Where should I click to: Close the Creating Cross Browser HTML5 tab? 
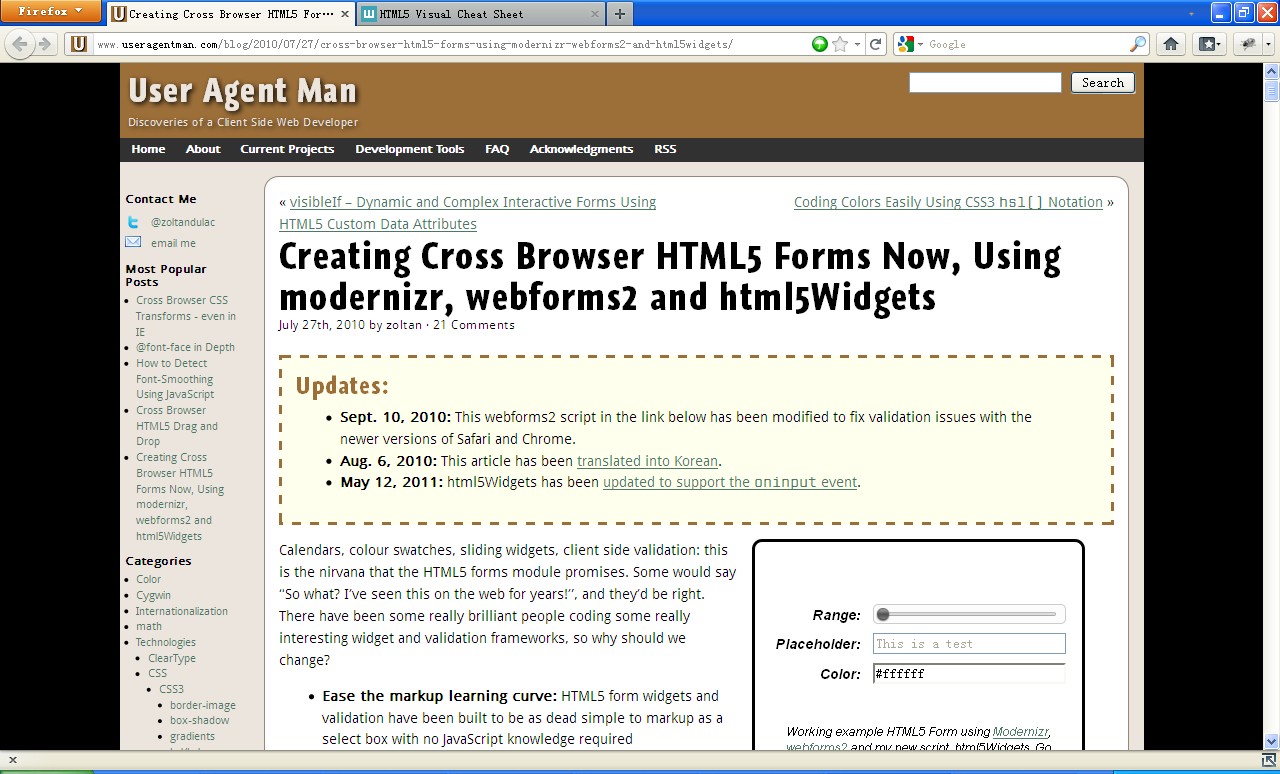coord(346,14)
